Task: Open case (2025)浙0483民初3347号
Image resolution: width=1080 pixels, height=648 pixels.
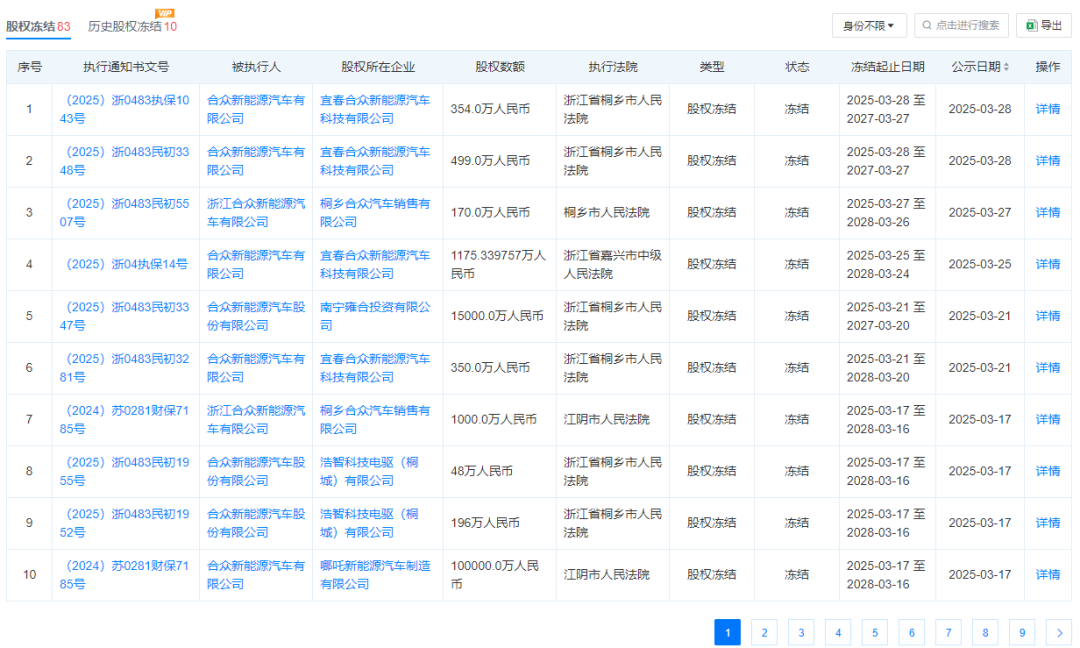Action: (x=125, y=316)
